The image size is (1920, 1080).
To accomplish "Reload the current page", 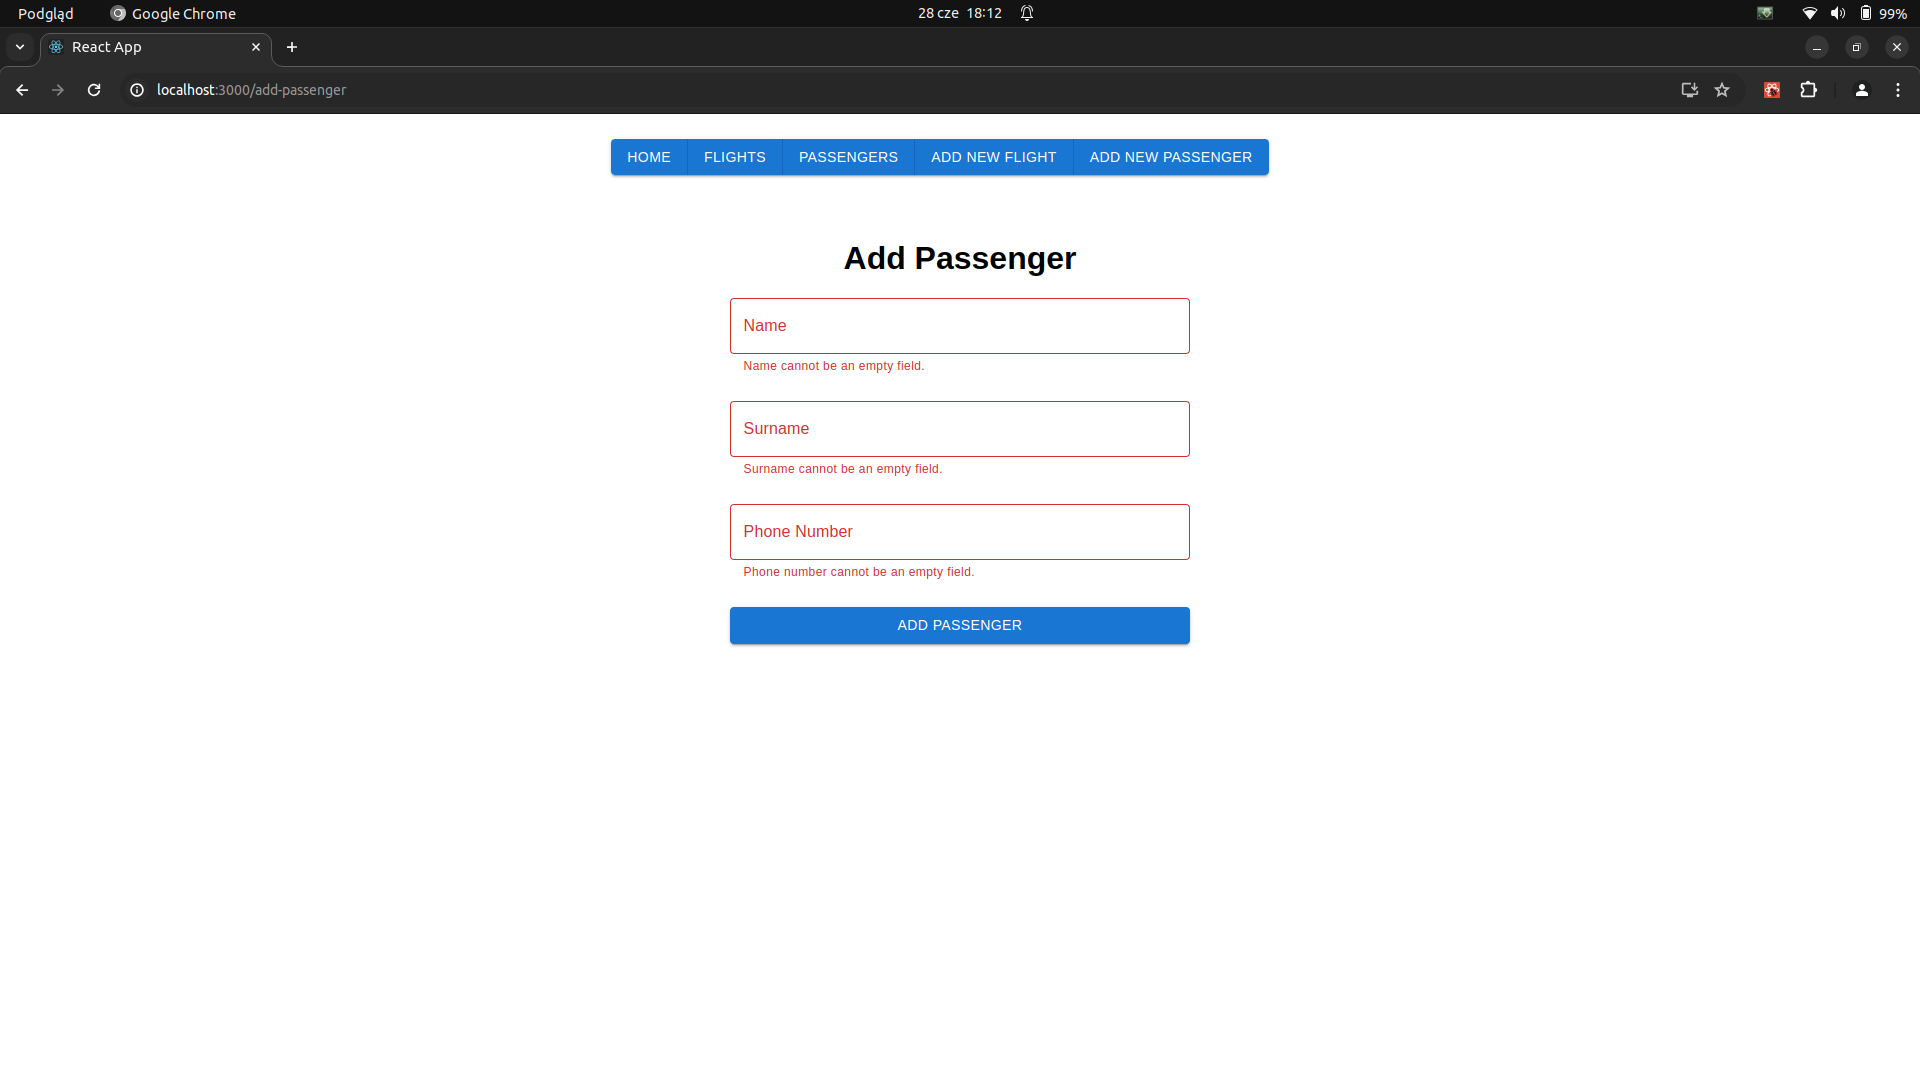I will pyautogui.click(x=94, y=90).
